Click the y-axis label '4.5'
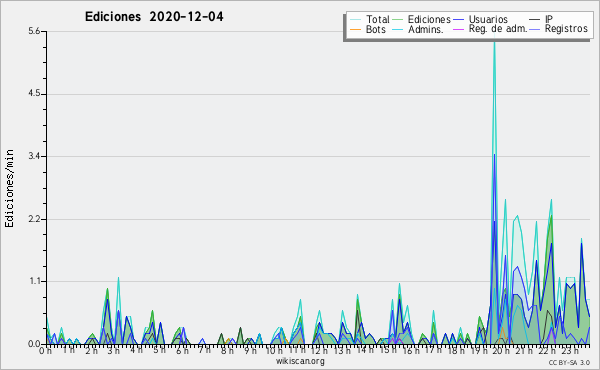 [x=34, y=94]
